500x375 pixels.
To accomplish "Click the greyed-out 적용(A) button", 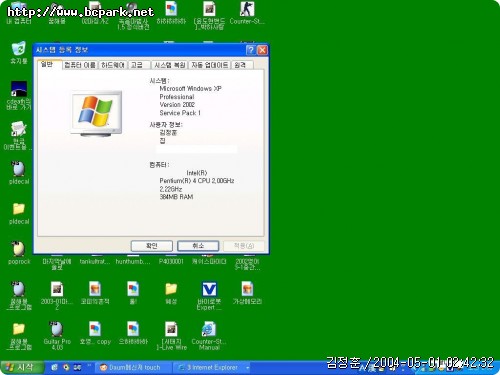I will 244,246.
